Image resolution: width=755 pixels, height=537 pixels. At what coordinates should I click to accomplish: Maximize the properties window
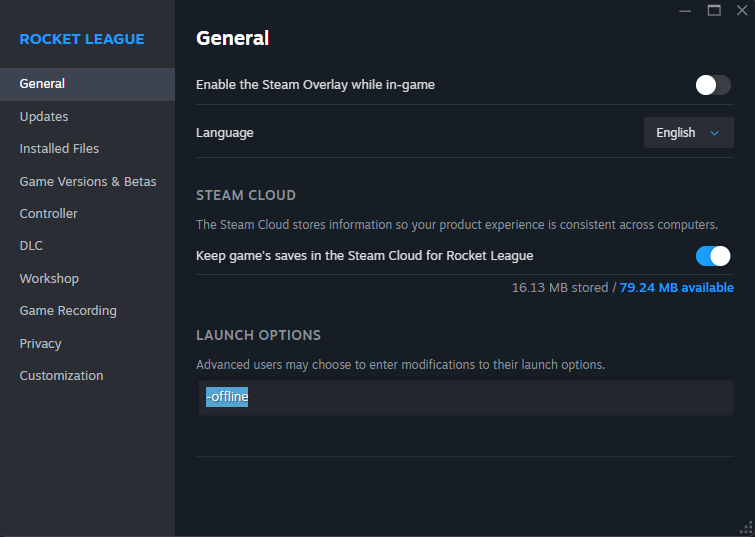click(x=714, y=11)
